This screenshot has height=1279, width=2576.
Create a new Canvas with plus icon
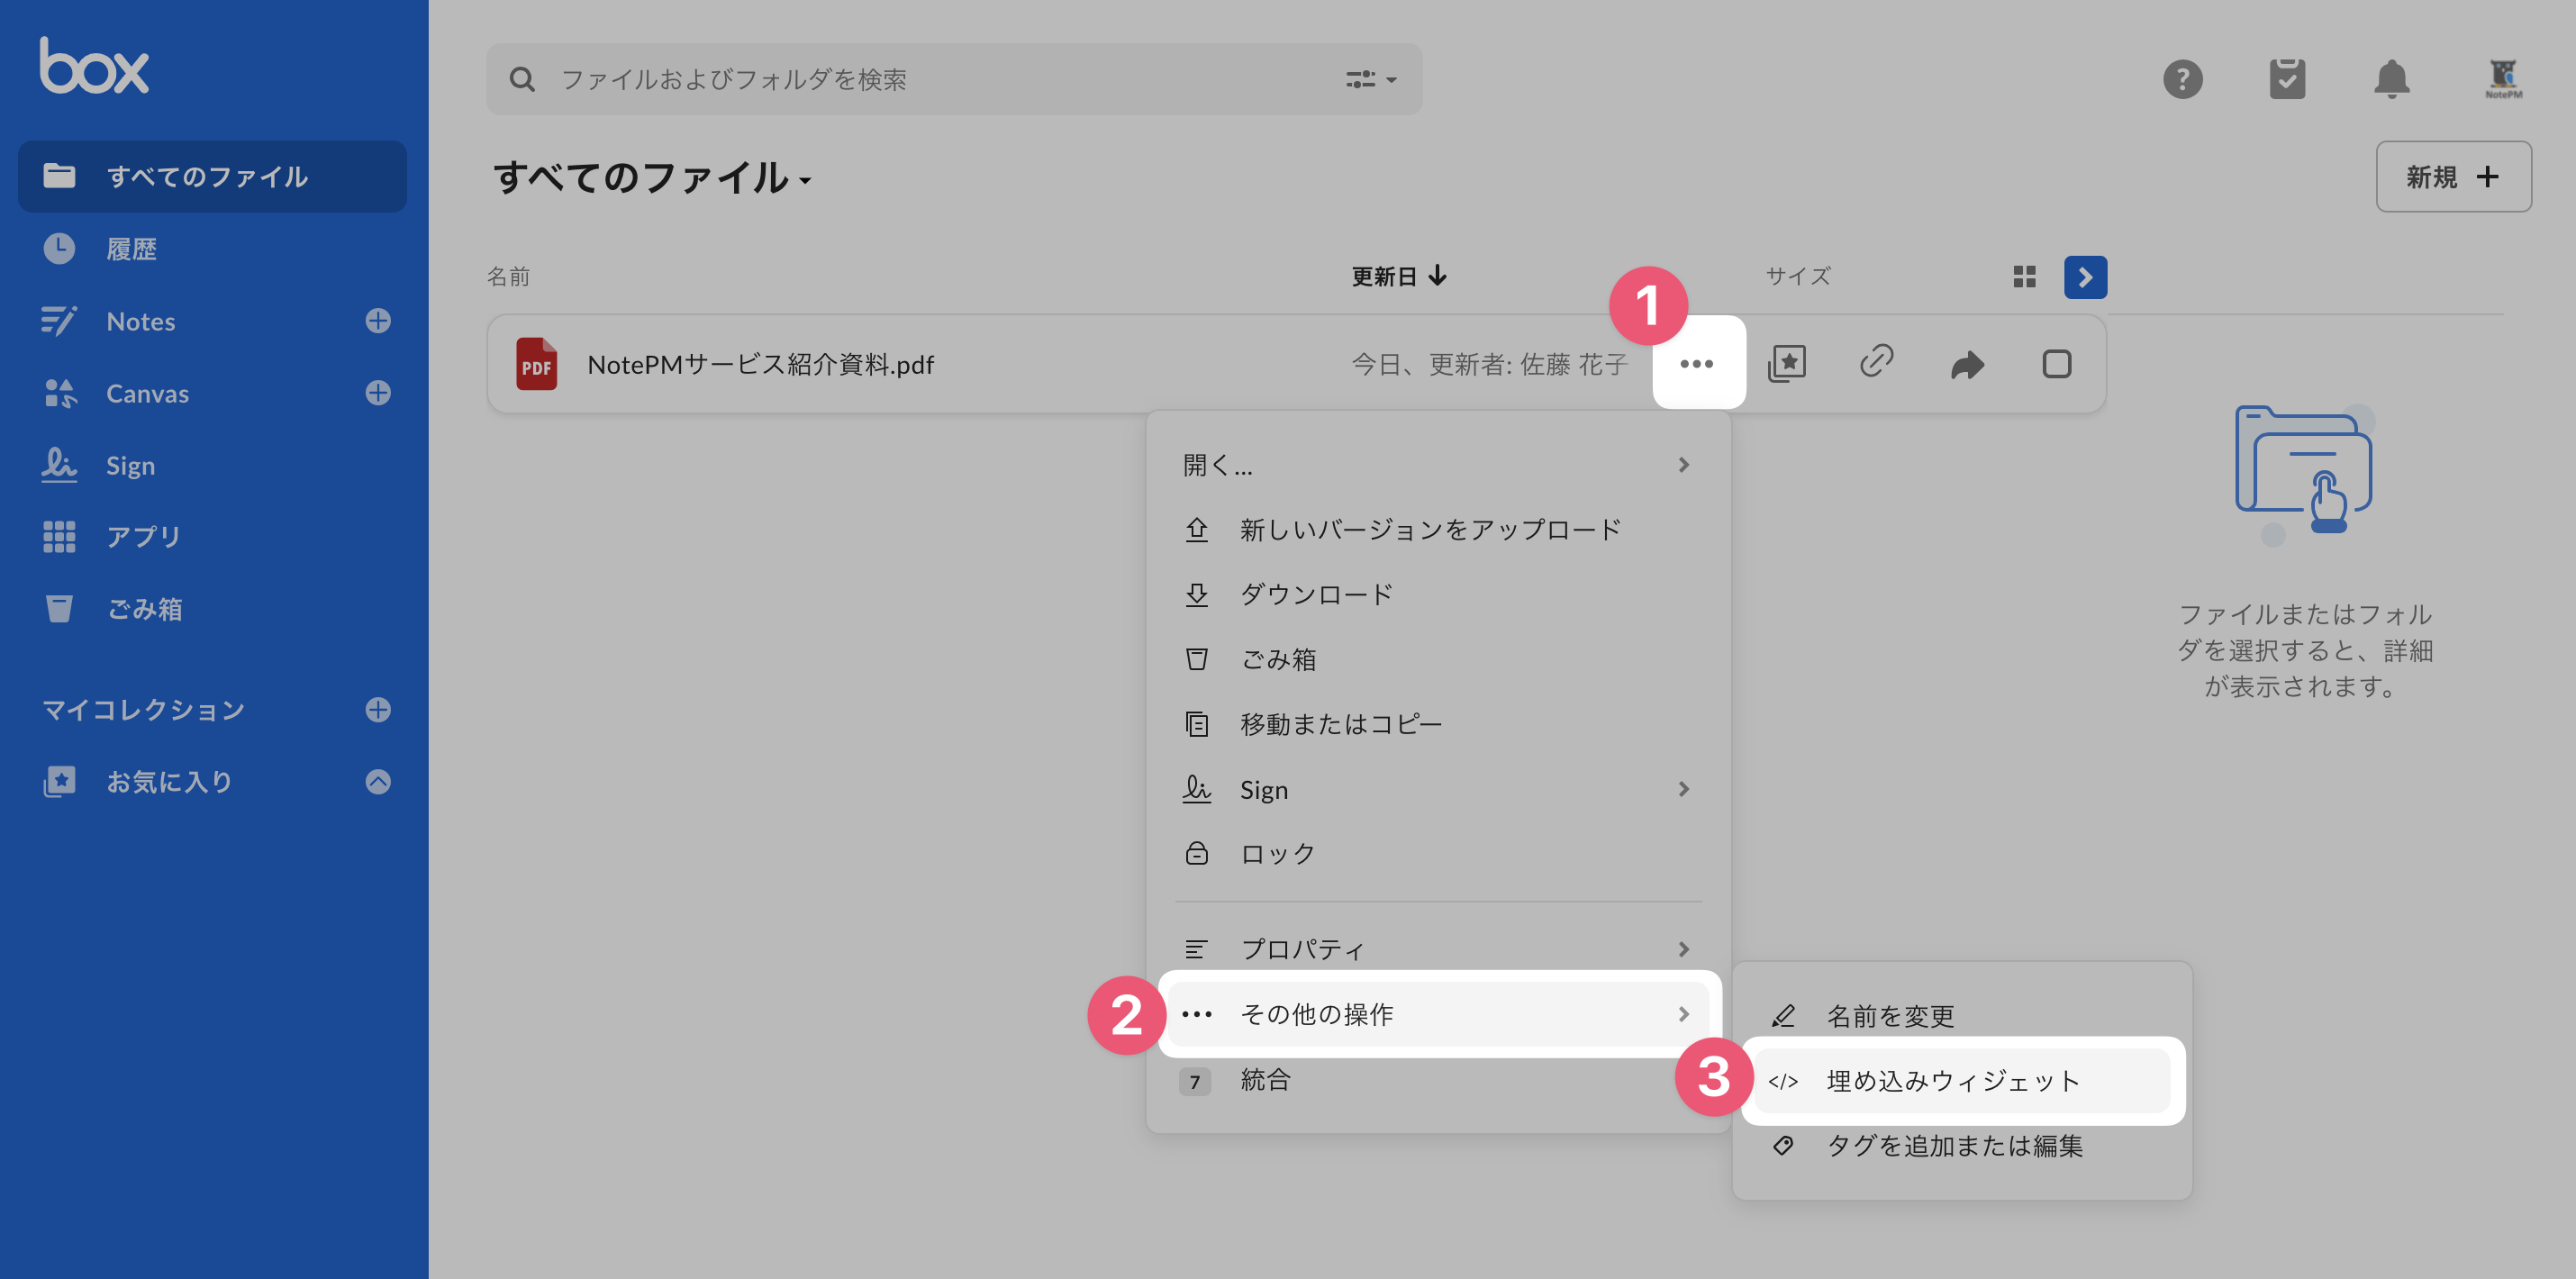378,393
